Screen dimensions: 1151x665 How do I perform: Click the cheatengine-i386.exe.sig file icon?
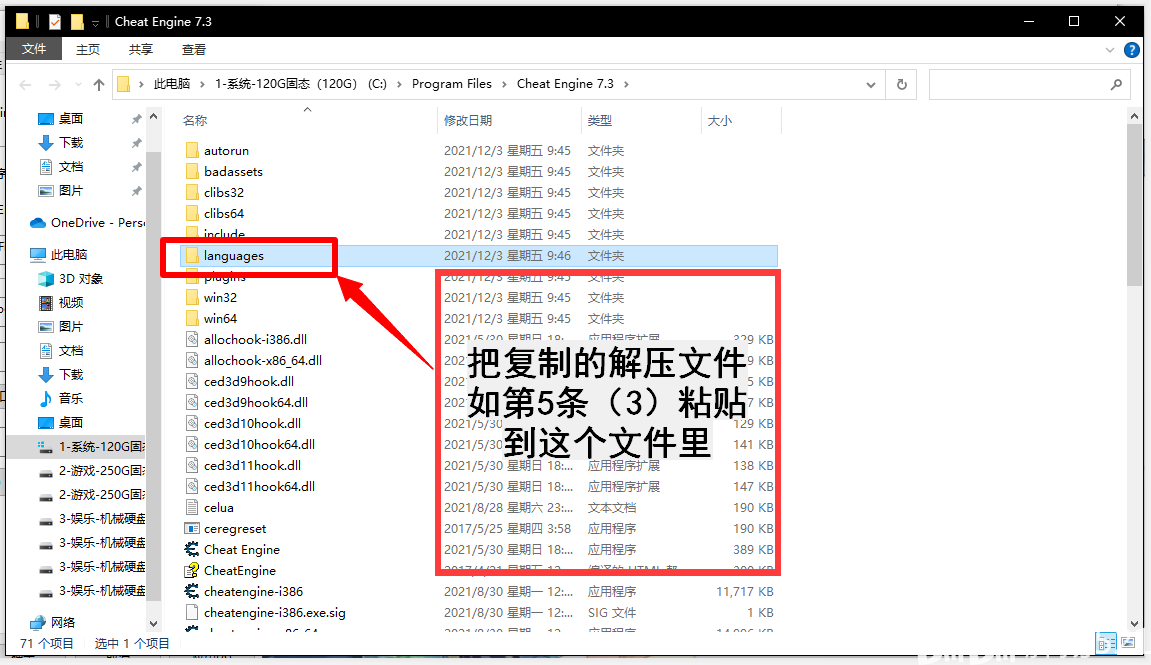[192, 612]
